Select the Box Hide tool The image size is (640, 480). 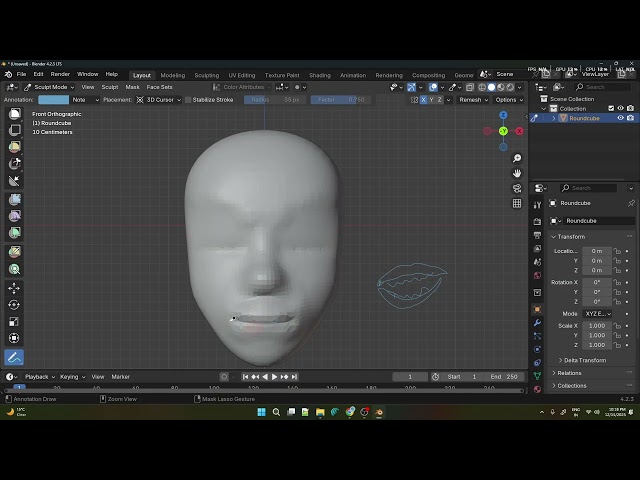pyautogui.click(x=15, y=130)
